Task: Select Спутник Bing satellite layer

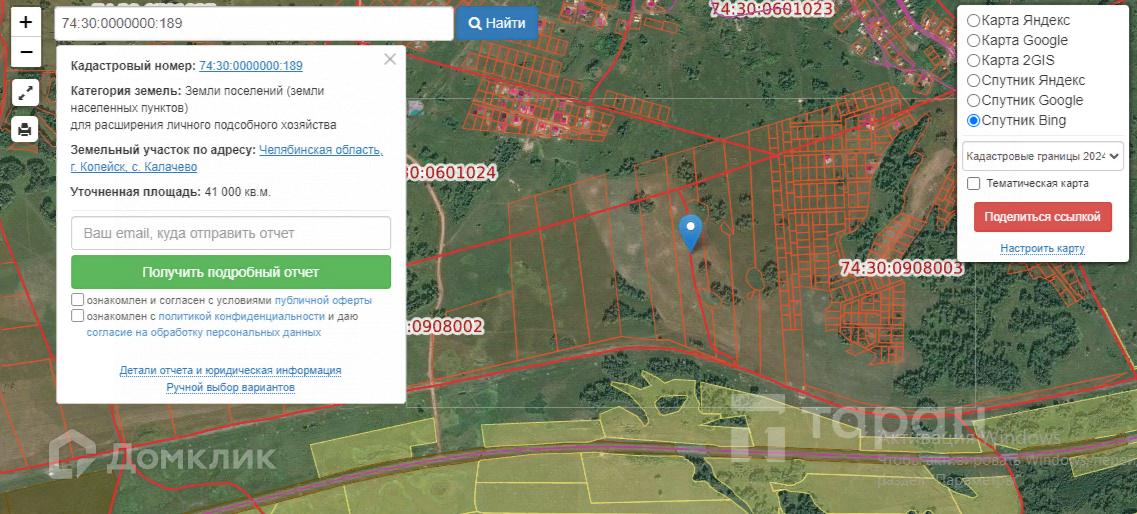Action: [974, 120]
